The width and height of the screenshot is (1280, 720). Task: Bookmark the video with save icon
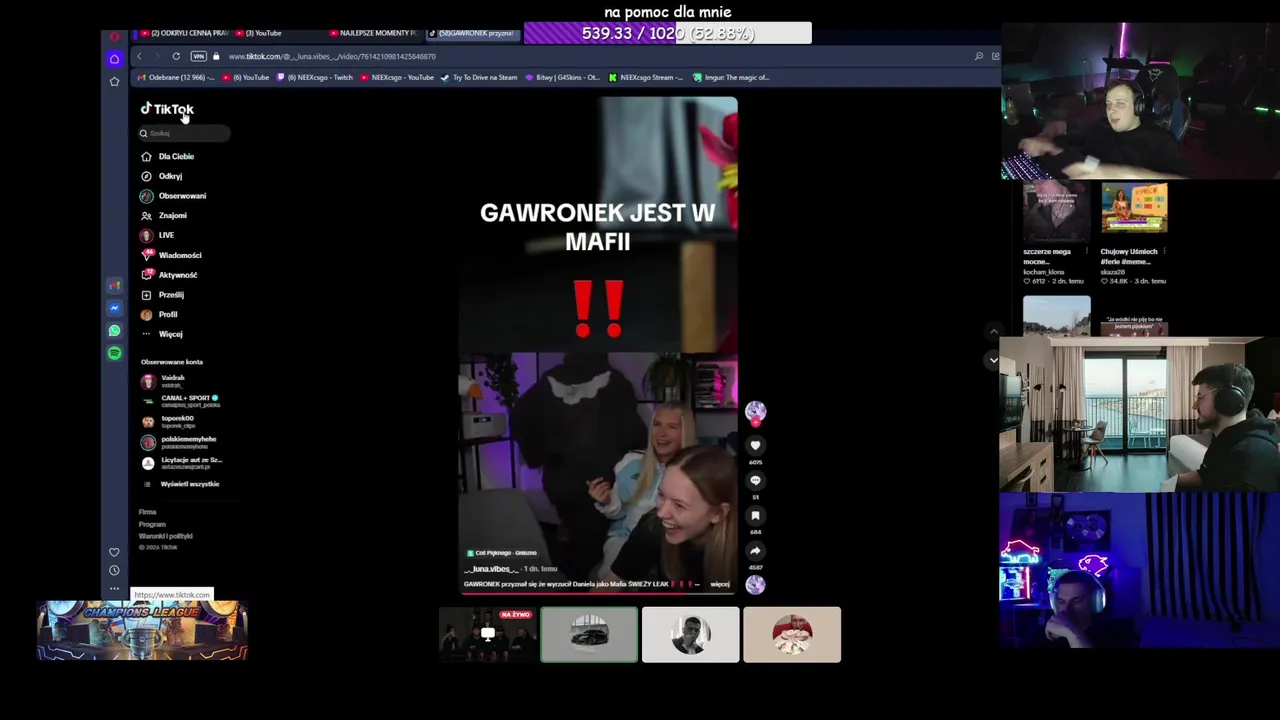755,516
